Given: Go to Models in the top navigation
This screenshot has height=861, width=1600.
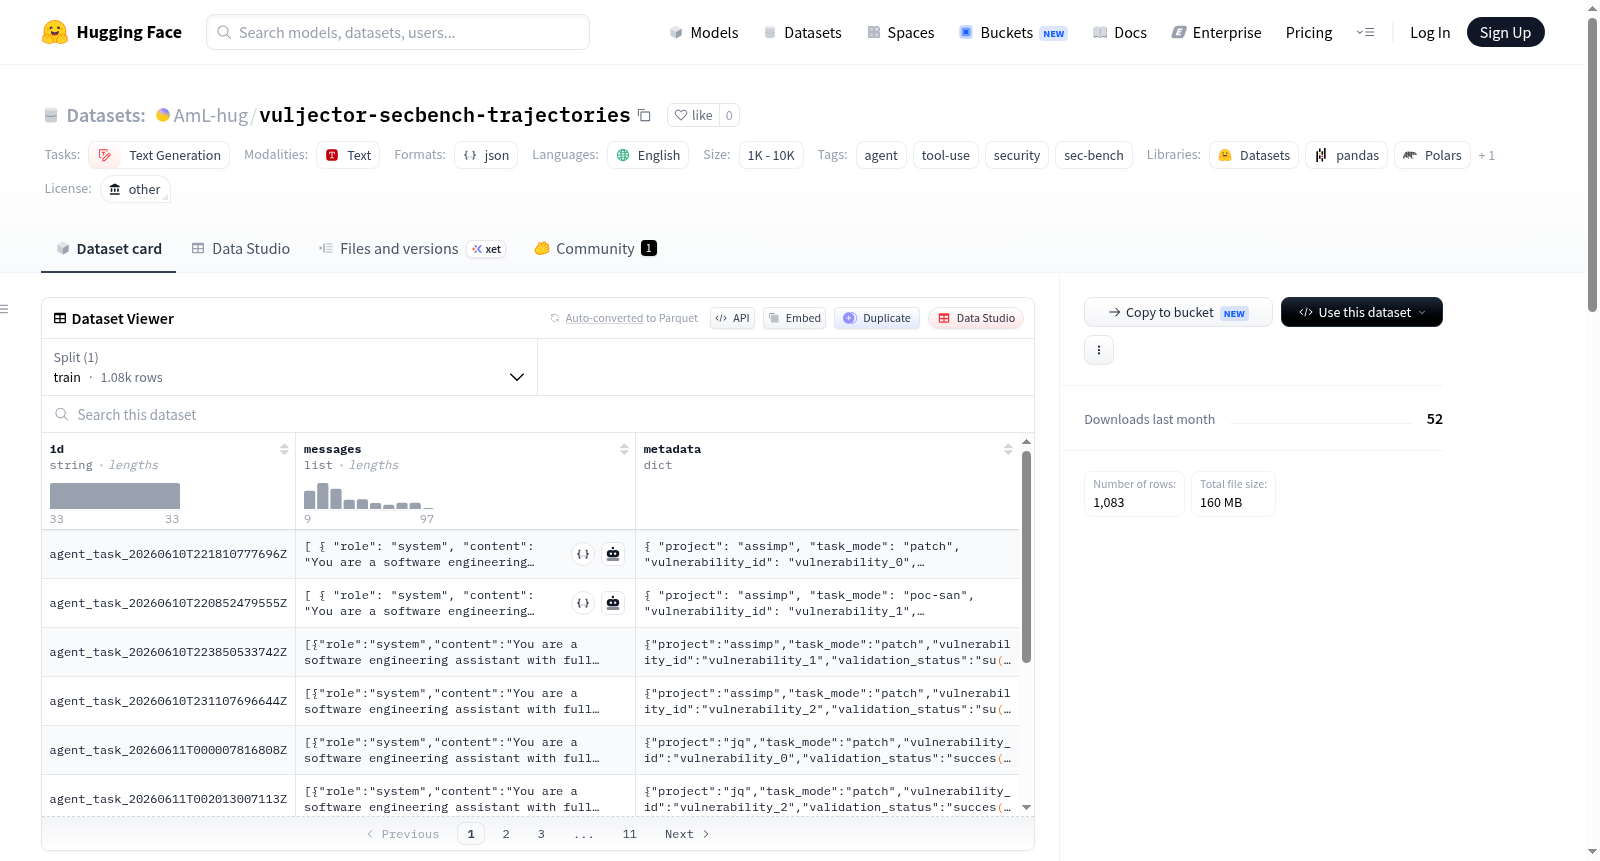Looking at the screenshot, I should coord(704,32).
